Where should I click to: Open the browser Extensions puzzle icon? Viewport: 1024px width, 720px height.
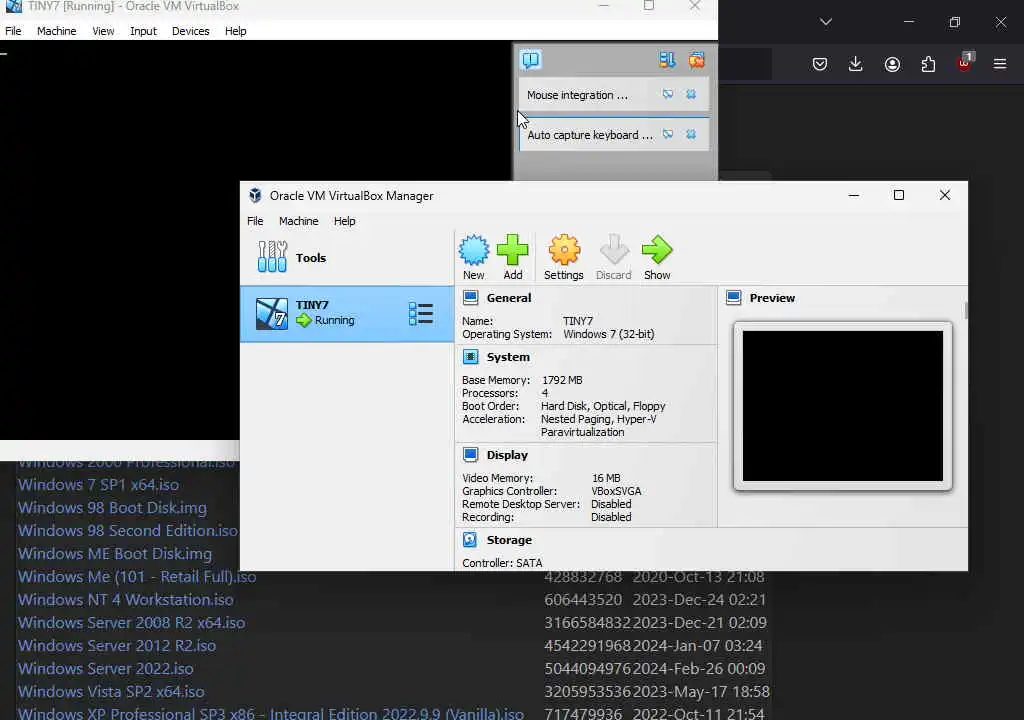click(x=928, y=64)
